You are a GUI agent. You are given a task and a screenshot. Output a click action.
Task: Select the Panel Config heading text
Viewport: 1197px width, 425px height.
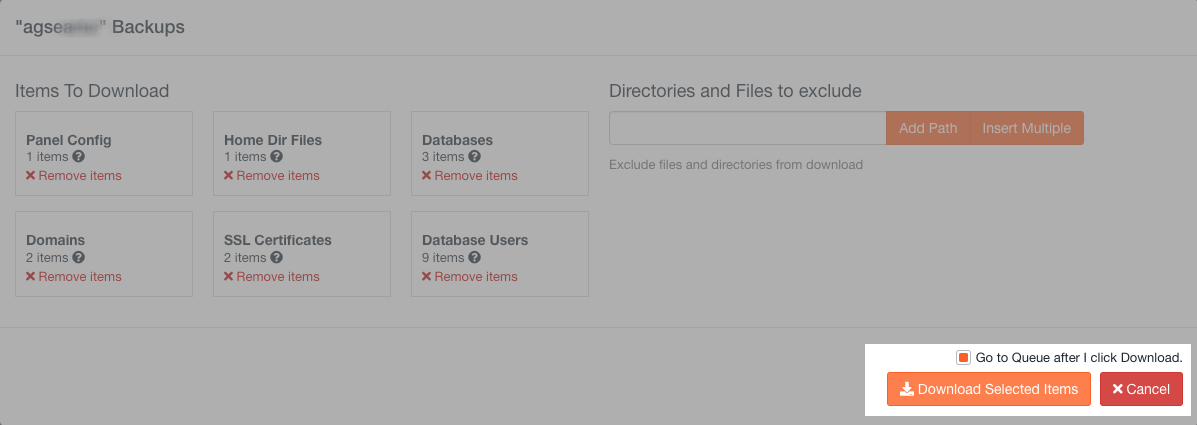tap(69, 140)
